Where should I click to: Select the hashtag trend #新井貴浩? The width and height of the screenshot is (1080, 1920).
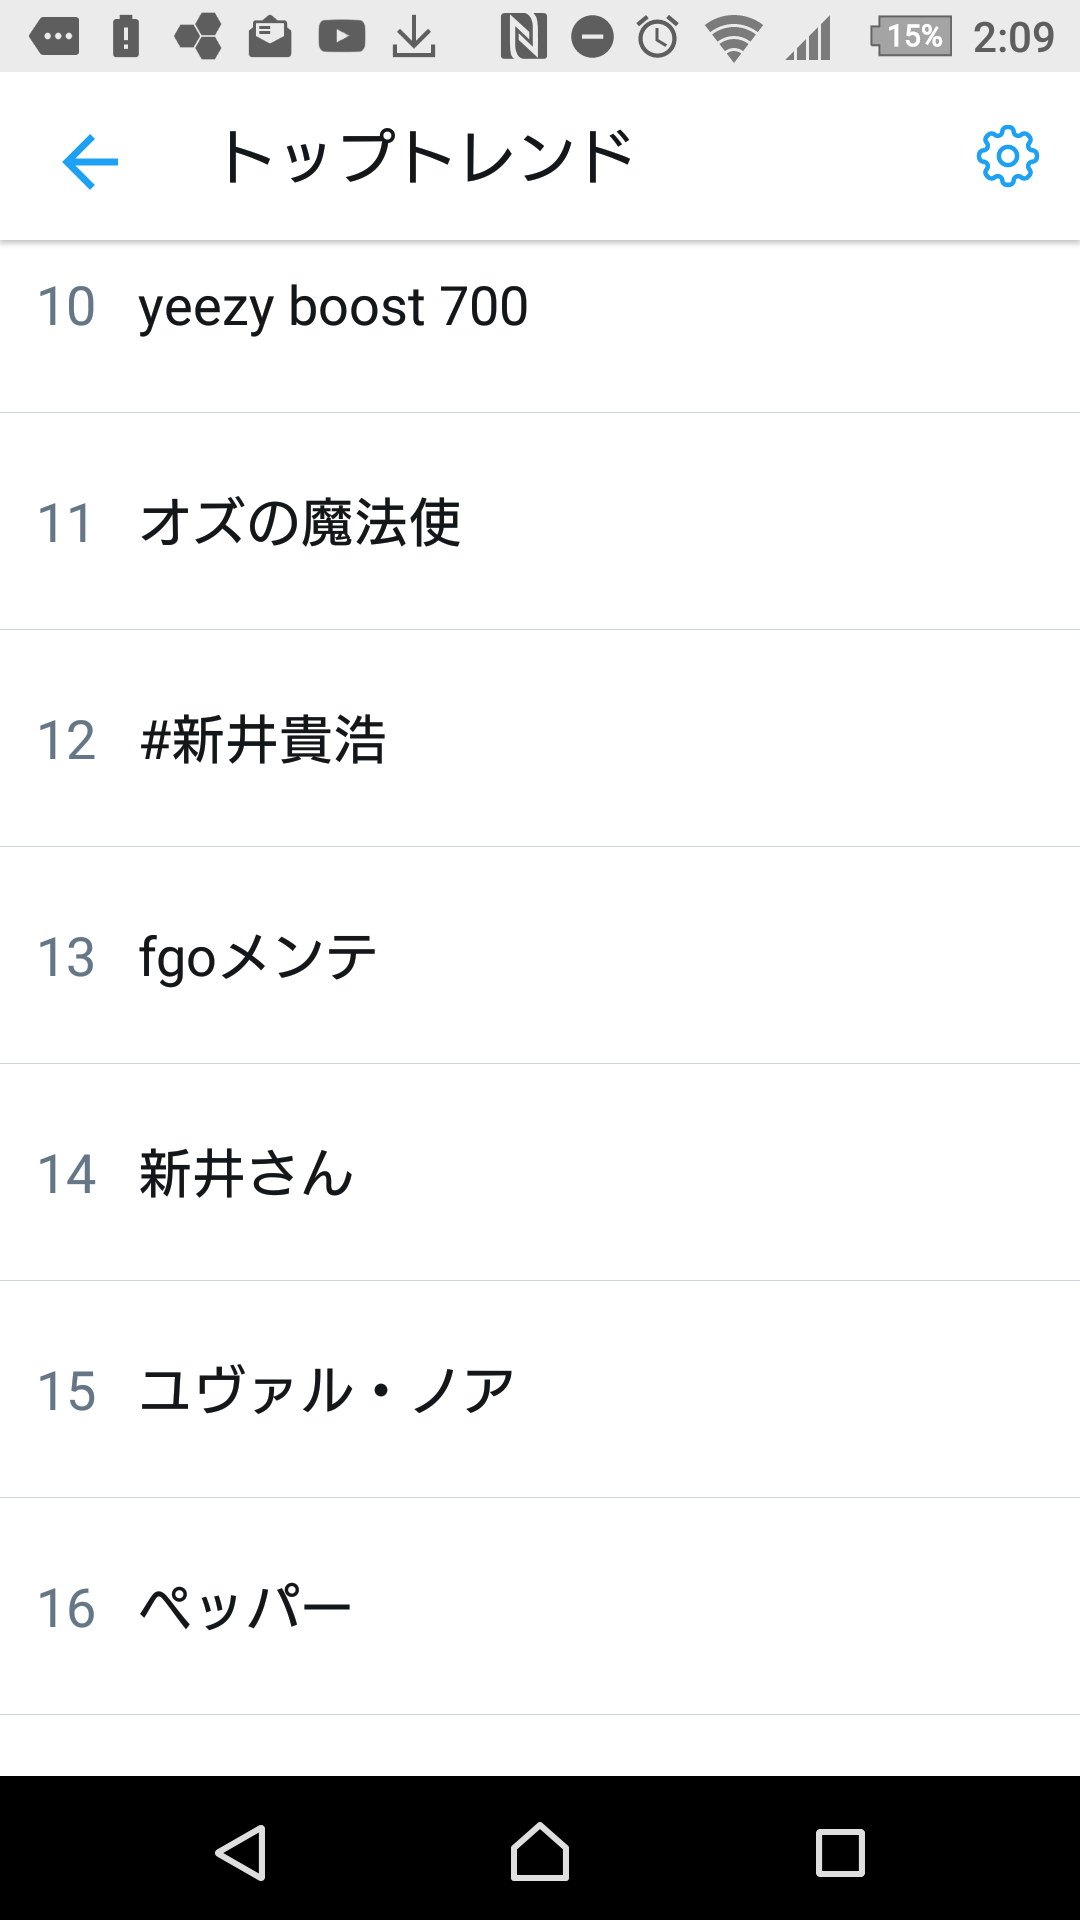(264, 740)
